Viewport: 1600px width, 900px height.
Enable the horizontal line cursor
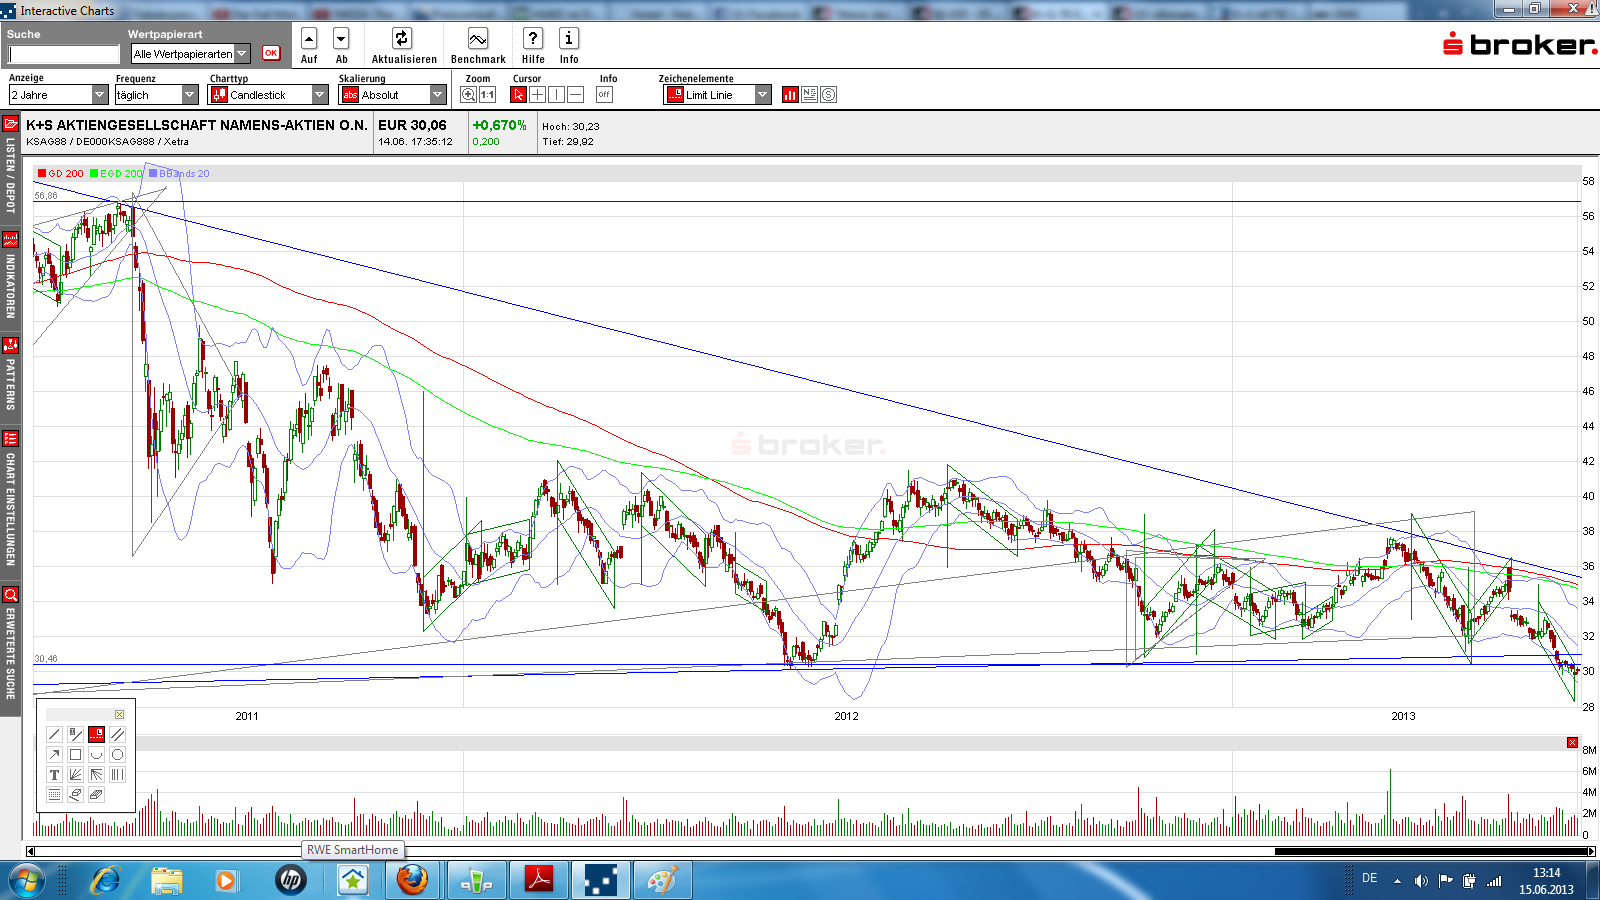click(575, 95)
